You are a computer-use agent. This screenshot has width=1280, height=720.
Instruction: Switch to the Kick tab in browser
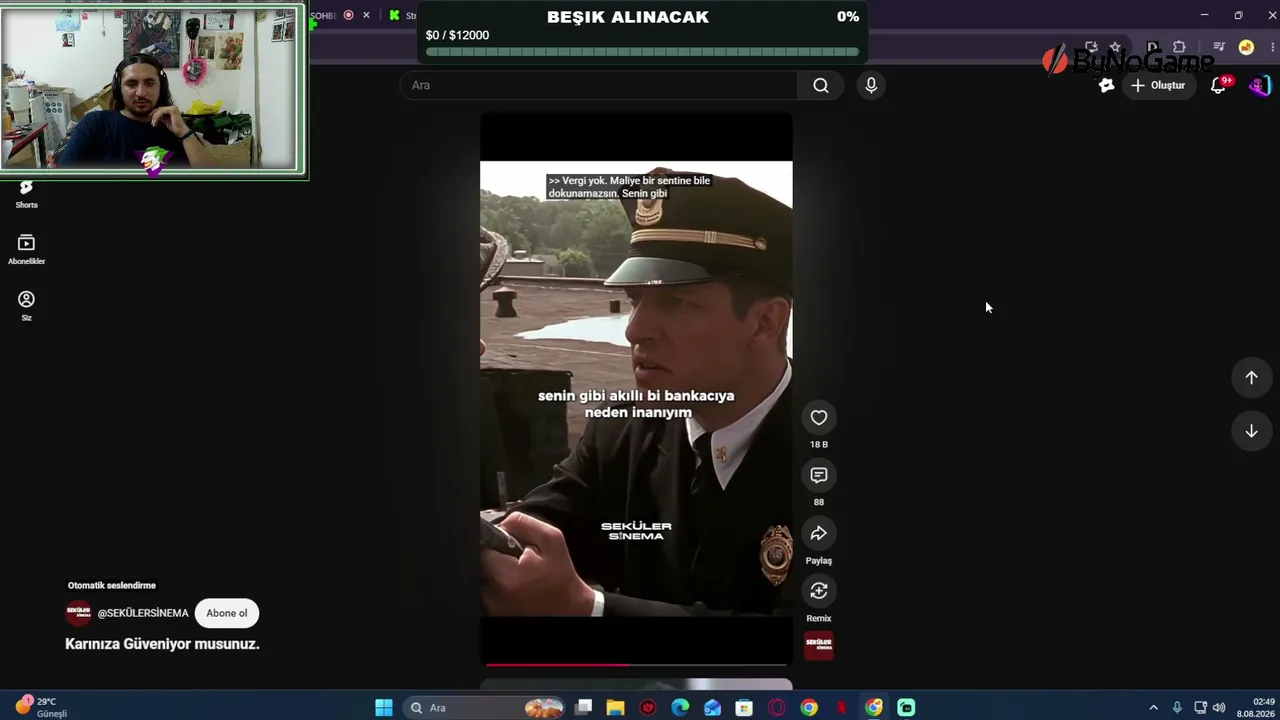click(402, 15)
